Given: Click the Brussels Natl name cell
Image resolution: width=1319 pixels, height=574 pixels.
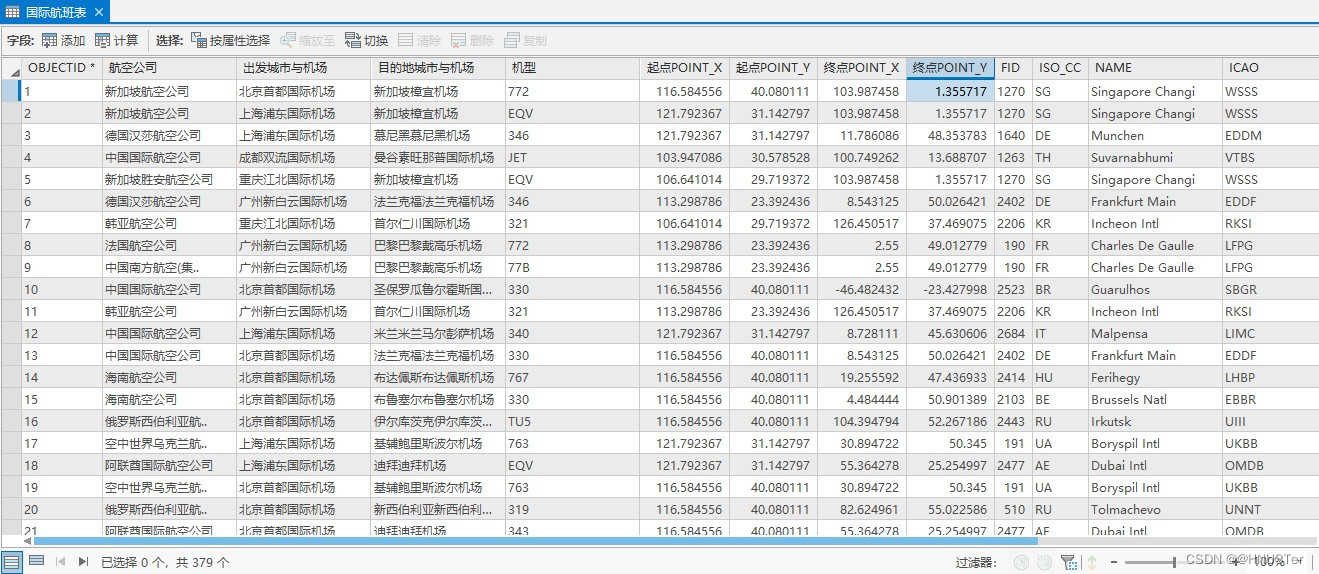Looking at the screenshot, I should (1155, 399).
